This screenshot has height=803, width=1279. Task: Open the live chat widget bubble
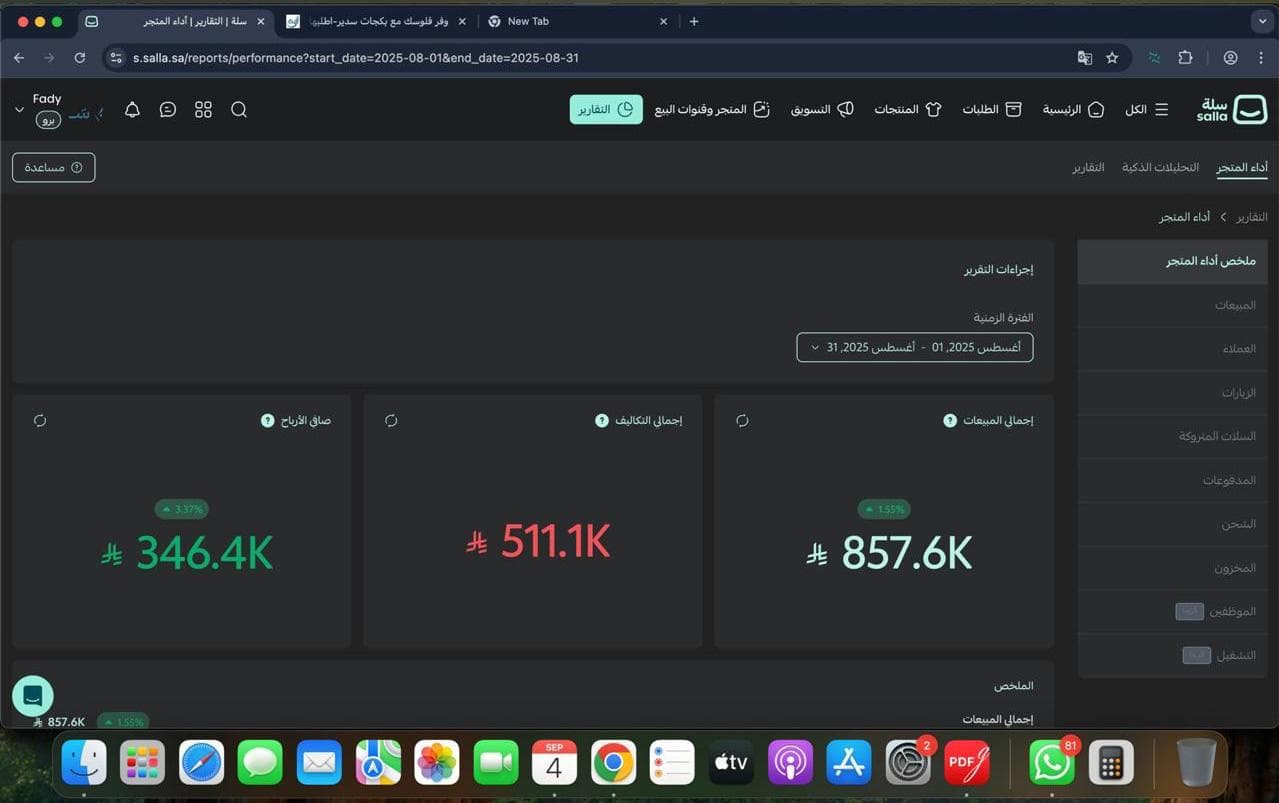click(x=31, y=695)
